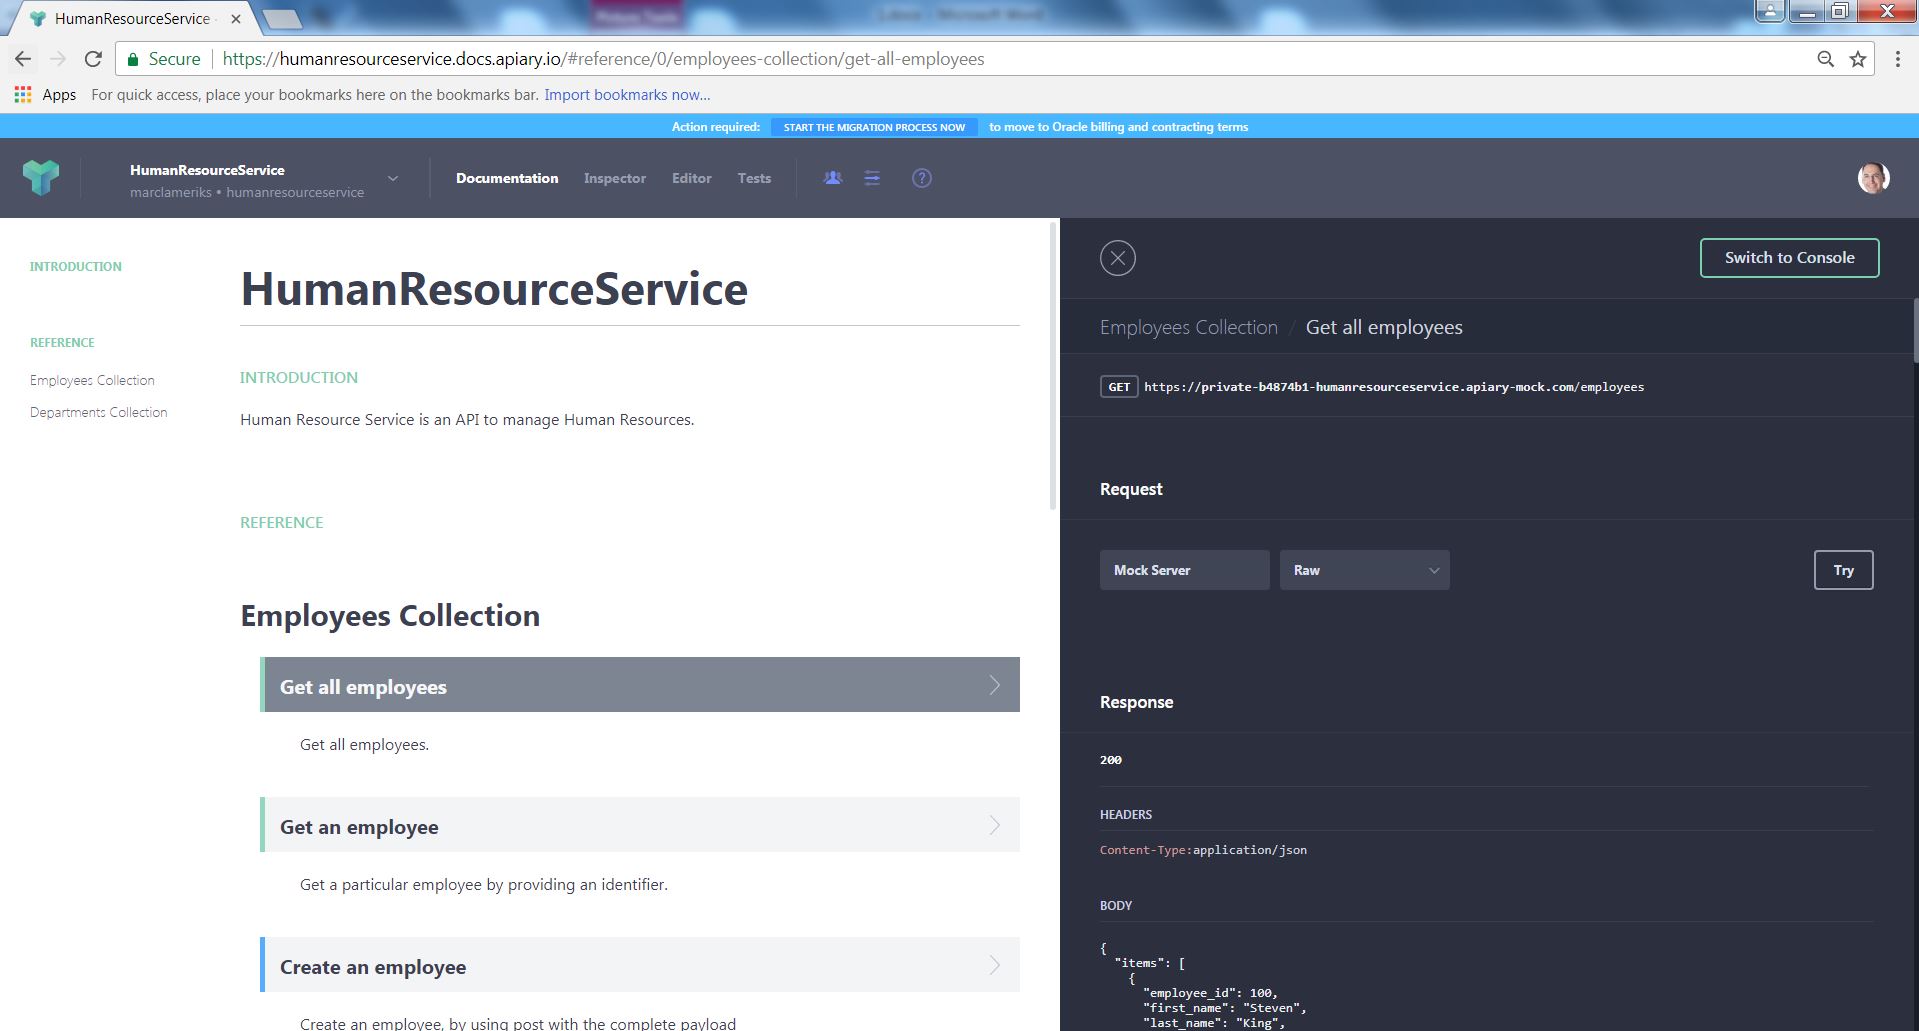Reload the page in browser
The width and height of the screenshot is (1919, 1031).
tap(93, 59)
